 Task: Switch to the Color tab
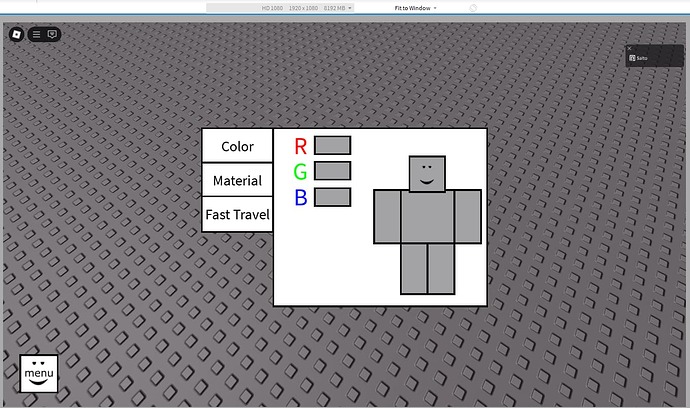pyautogui.click(x=237, y=146)
